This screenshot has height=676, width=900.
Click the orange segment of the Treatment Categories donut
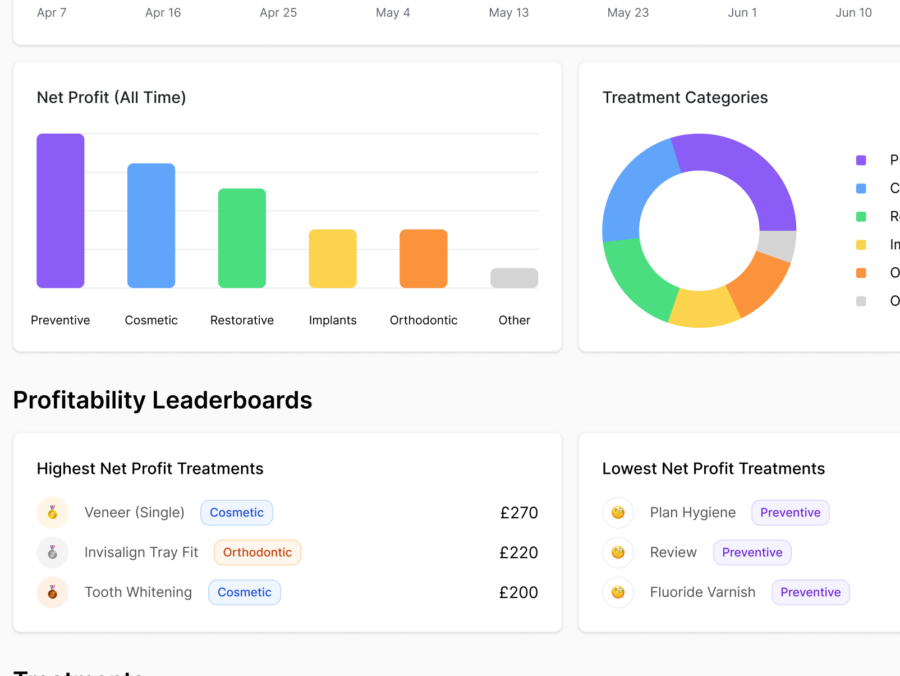[759, 284]
